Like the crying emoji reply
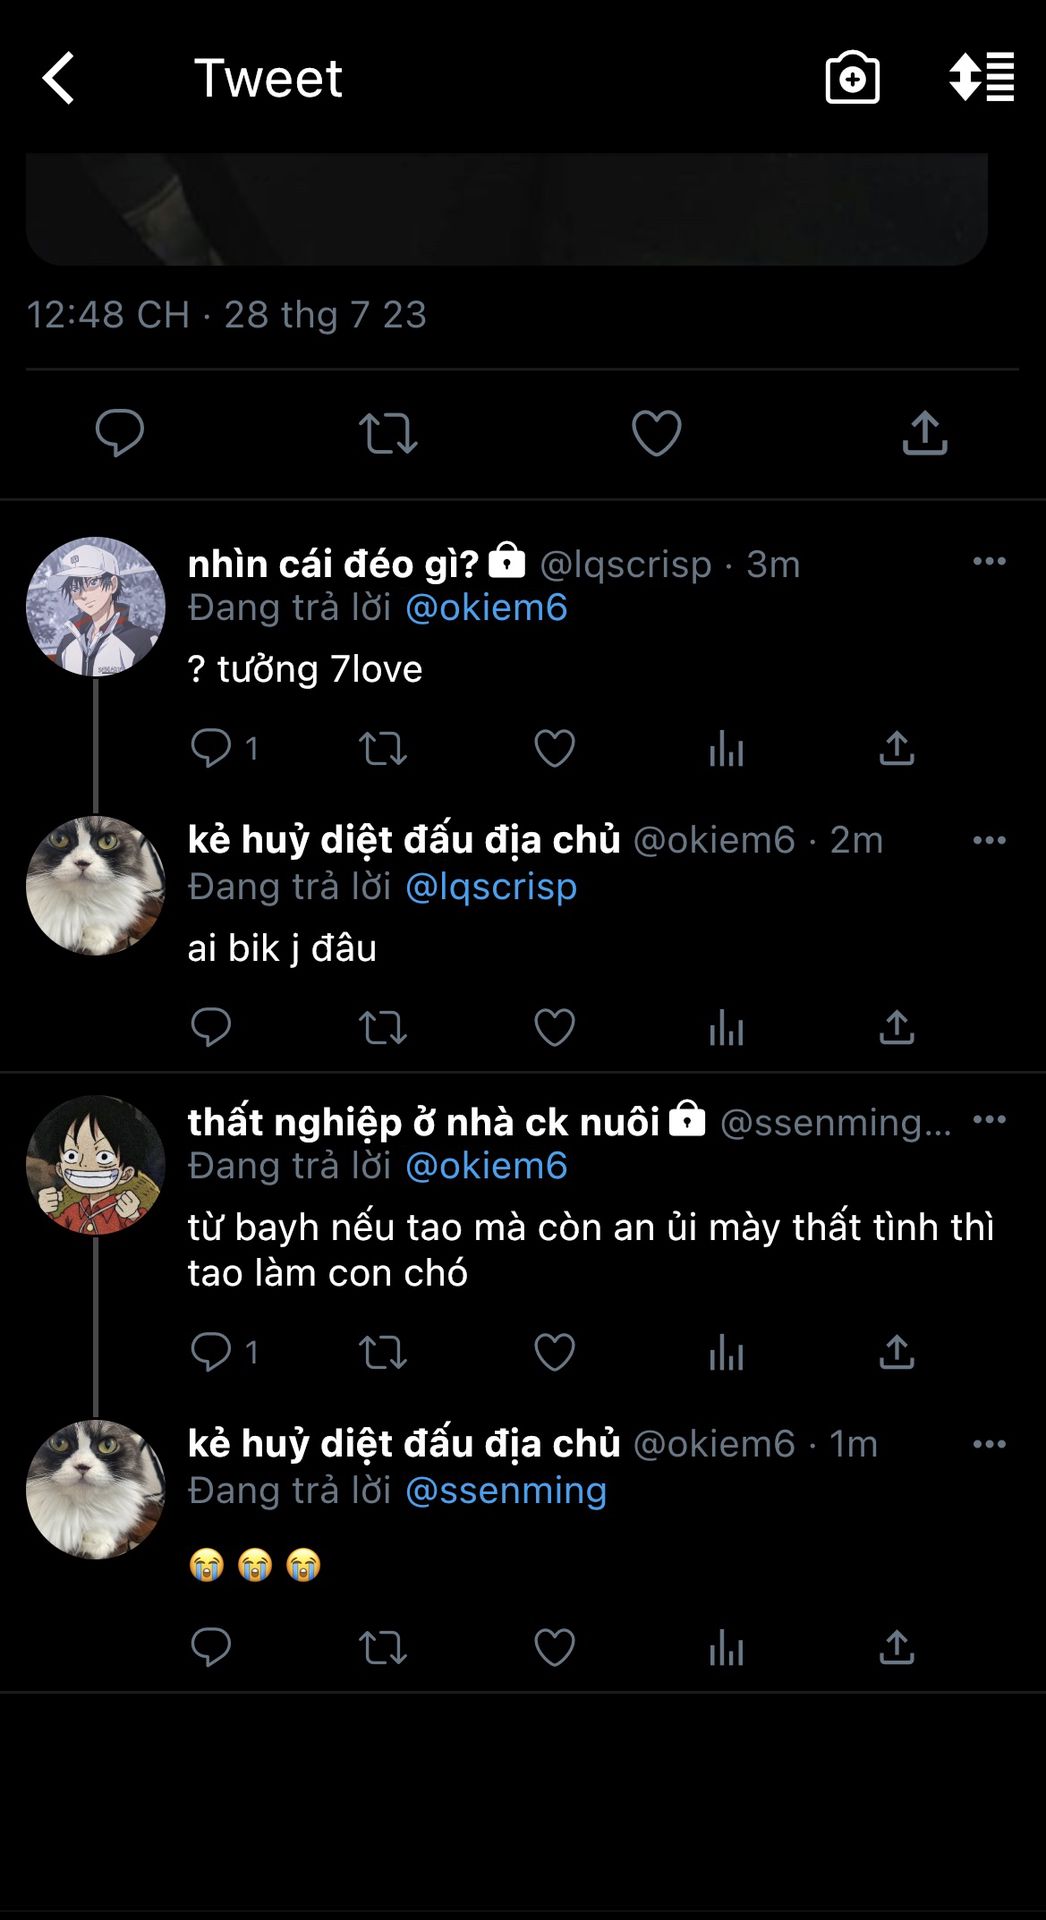This screenshot has width=1046, height=1920. [x=555, y=1647]
